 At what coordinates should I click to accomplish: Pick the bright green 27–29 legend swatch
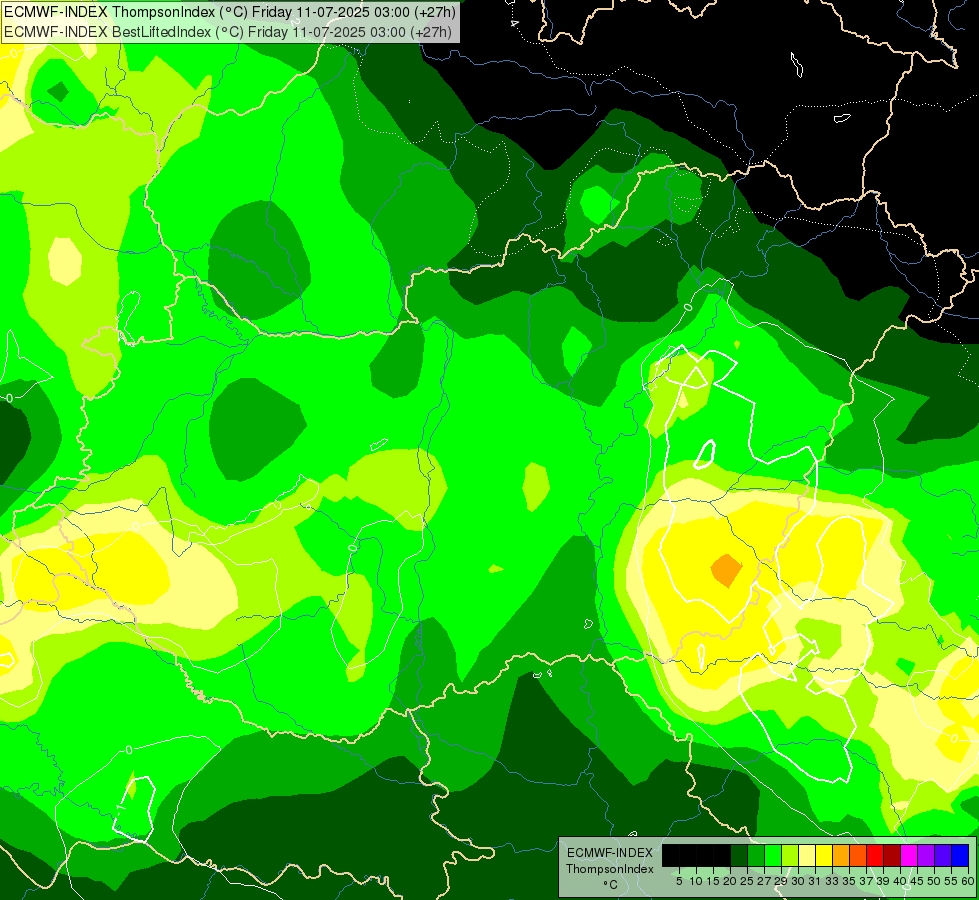(773, 855)
